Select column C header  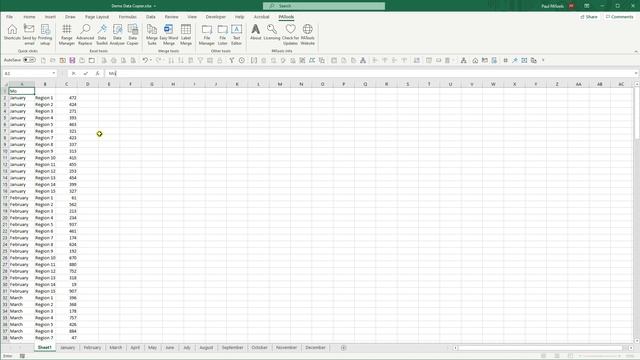pos(67,84)
